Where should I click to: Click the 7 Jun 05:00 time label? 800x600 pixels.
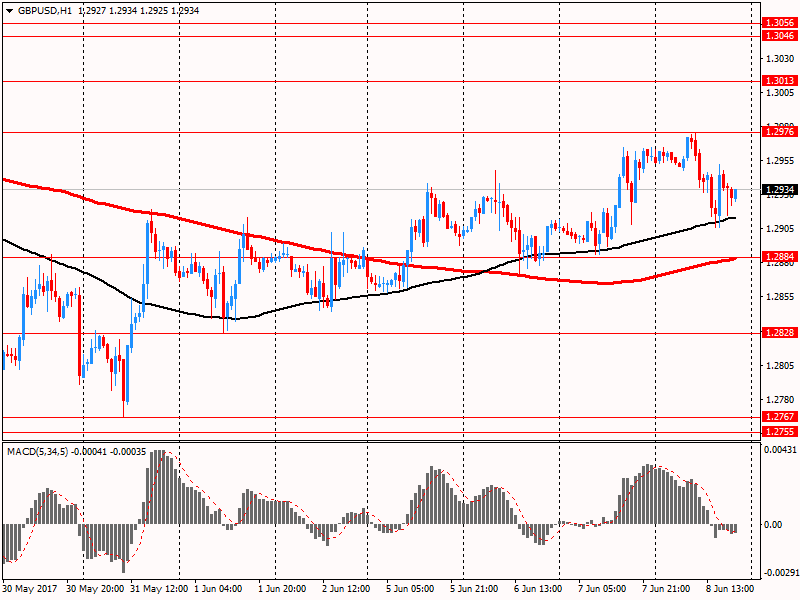(x=602, y=589)
